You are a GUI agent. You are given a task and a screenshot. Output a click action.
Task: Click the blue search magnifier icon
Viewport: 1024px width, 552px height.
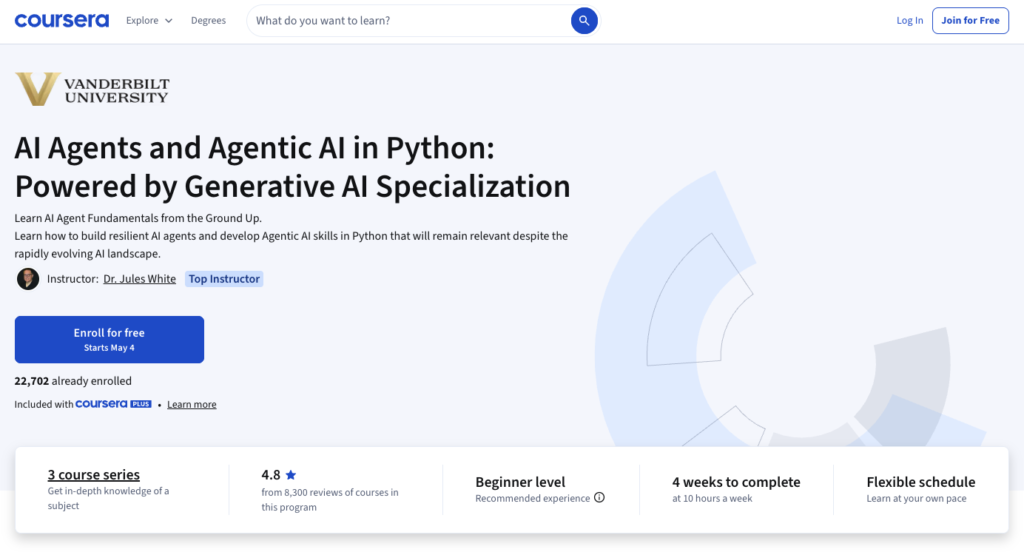pos(584,21)
